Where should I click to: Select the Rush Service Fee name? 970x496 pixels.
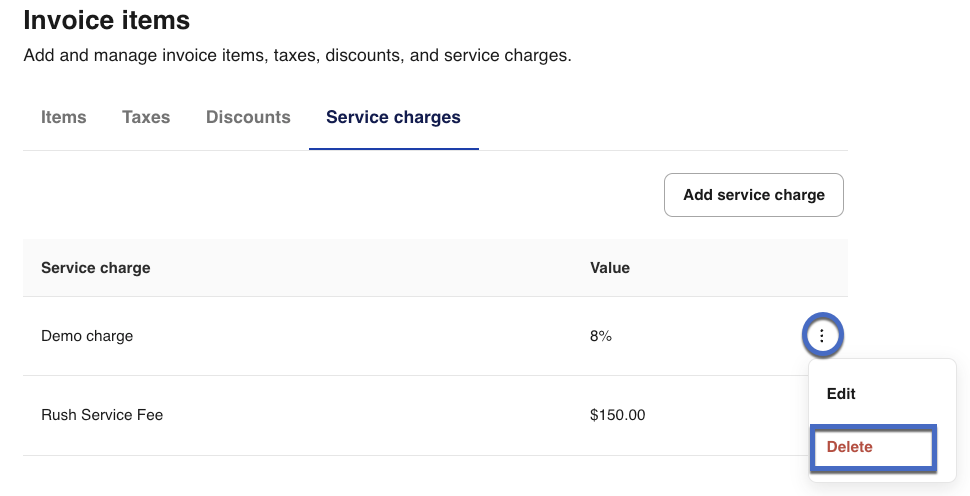pyautogui.click(x=102, y=414)
